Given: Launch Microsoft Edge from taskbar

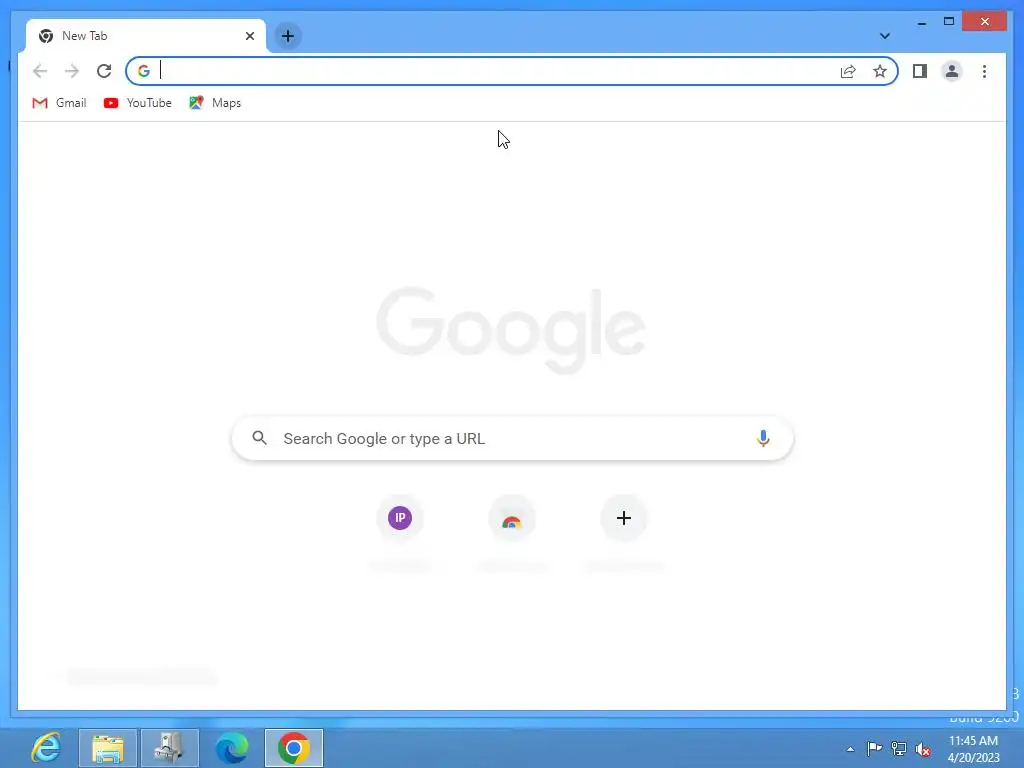Looking at the screenshot, I should click(x=232, y=748).
